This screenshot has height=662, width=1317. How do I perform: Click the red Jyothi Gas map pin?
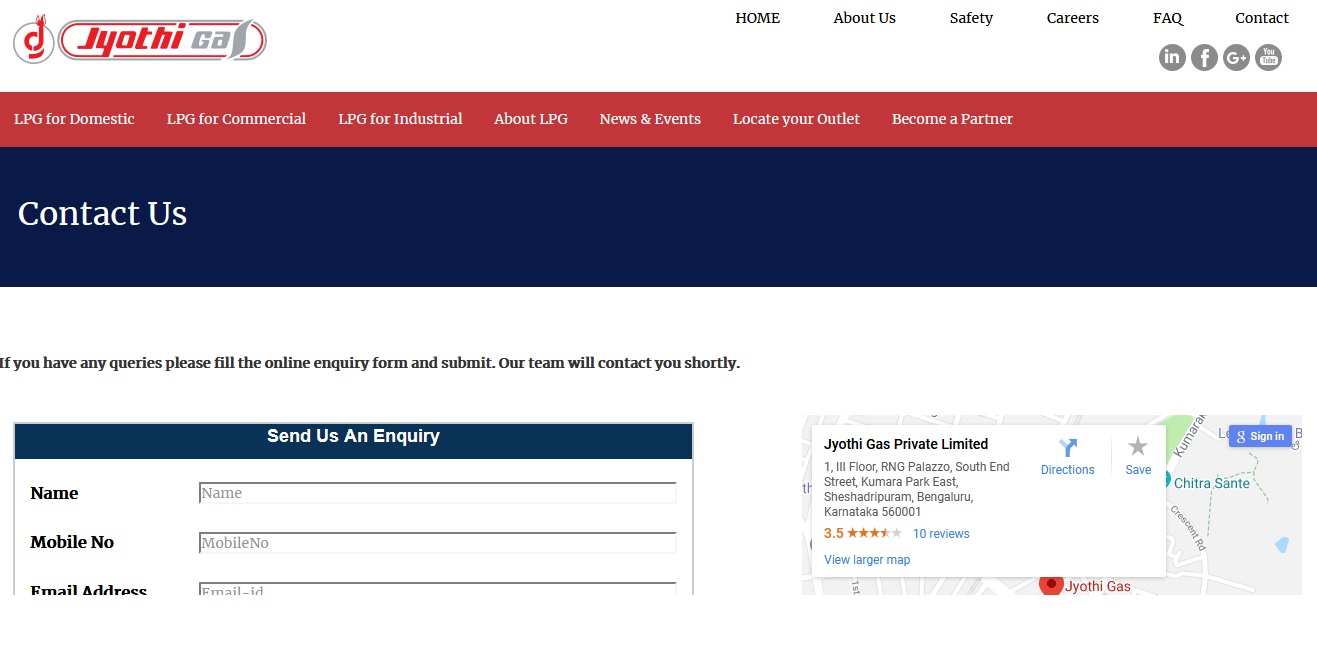[x=1051, y=584]
